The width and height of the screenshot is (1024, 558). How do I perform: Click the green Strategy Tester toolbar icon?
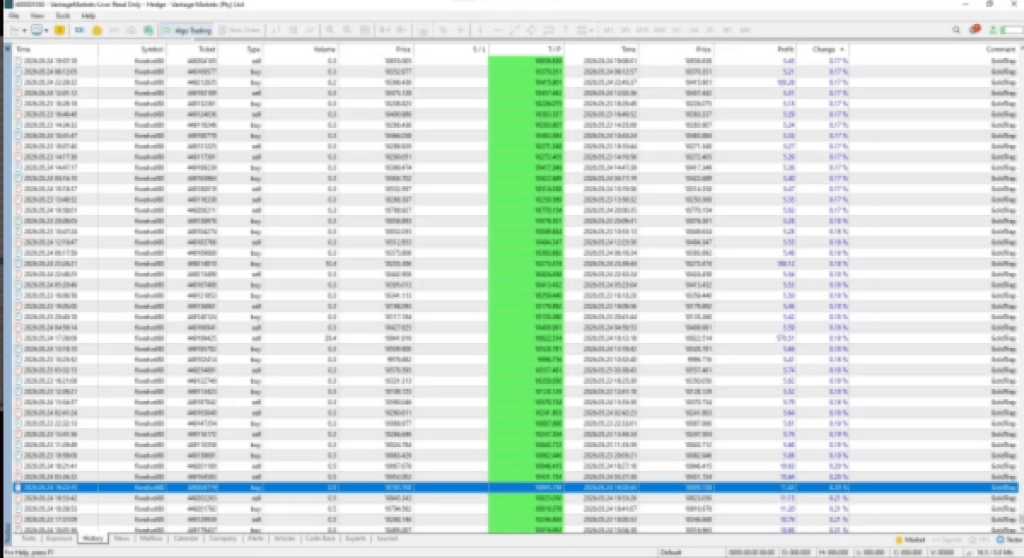click(x=149, y=30)
